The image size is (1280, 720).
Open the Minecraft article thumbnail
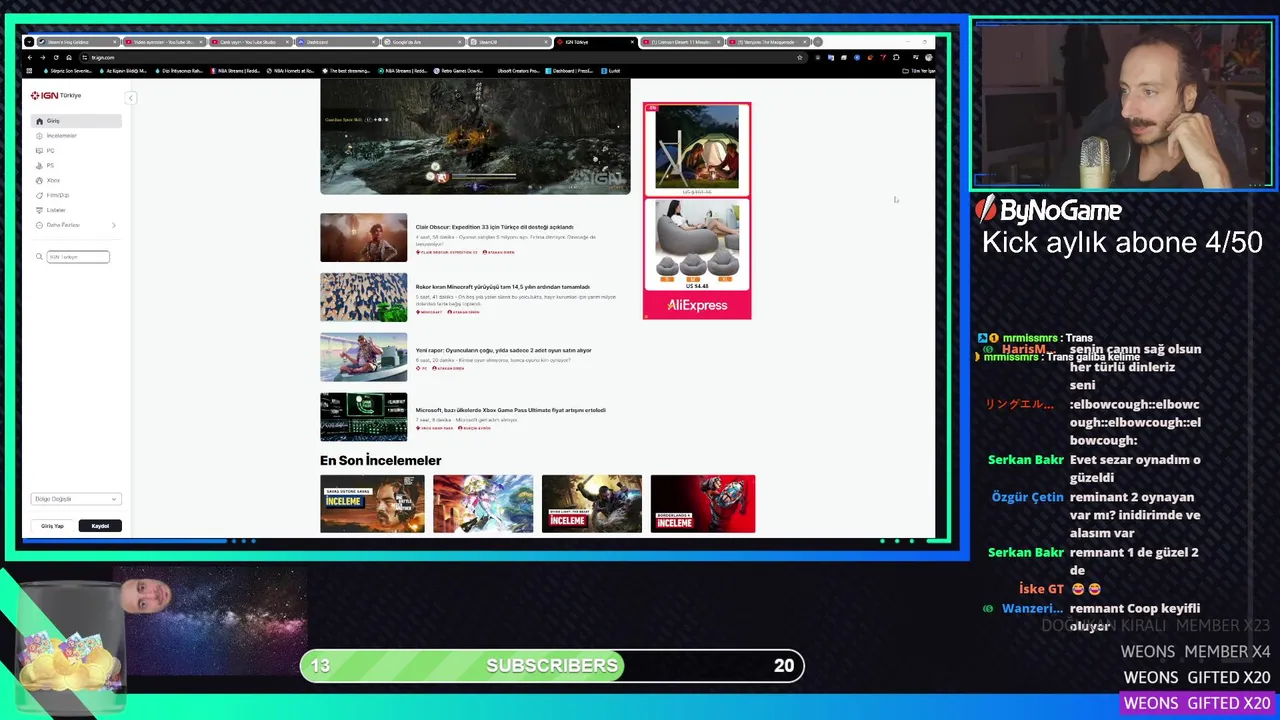click(x=363, y=297)
